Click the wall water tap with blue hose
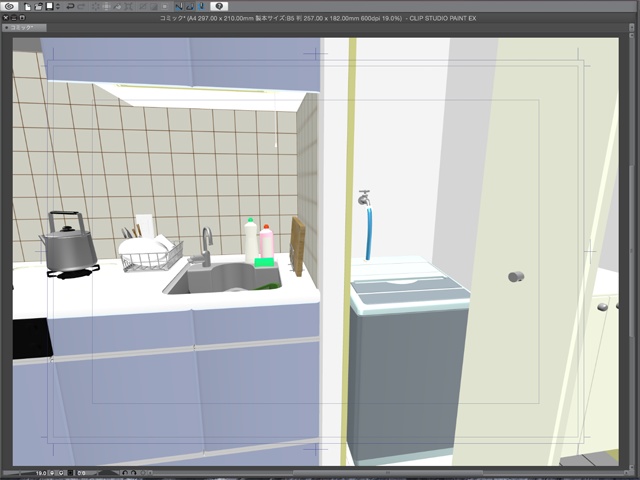 (366, 224)
